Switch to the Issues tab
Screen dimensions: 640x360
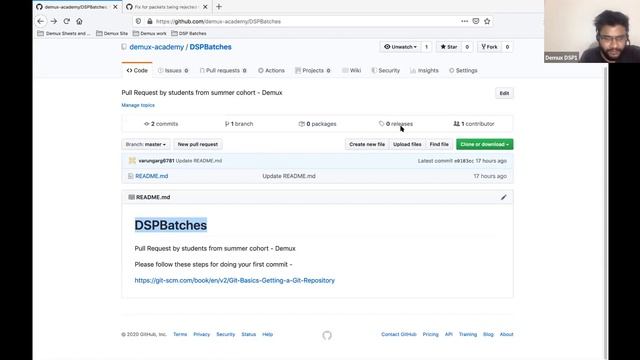click(173, 71)
